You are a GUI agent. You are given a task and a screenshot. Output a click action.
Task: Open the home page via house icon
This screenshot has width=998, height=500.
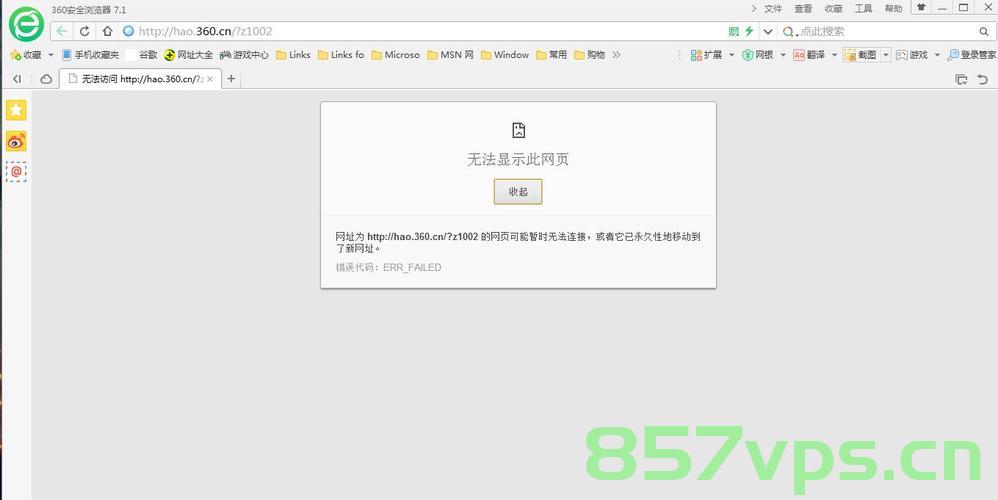point(107,31)
